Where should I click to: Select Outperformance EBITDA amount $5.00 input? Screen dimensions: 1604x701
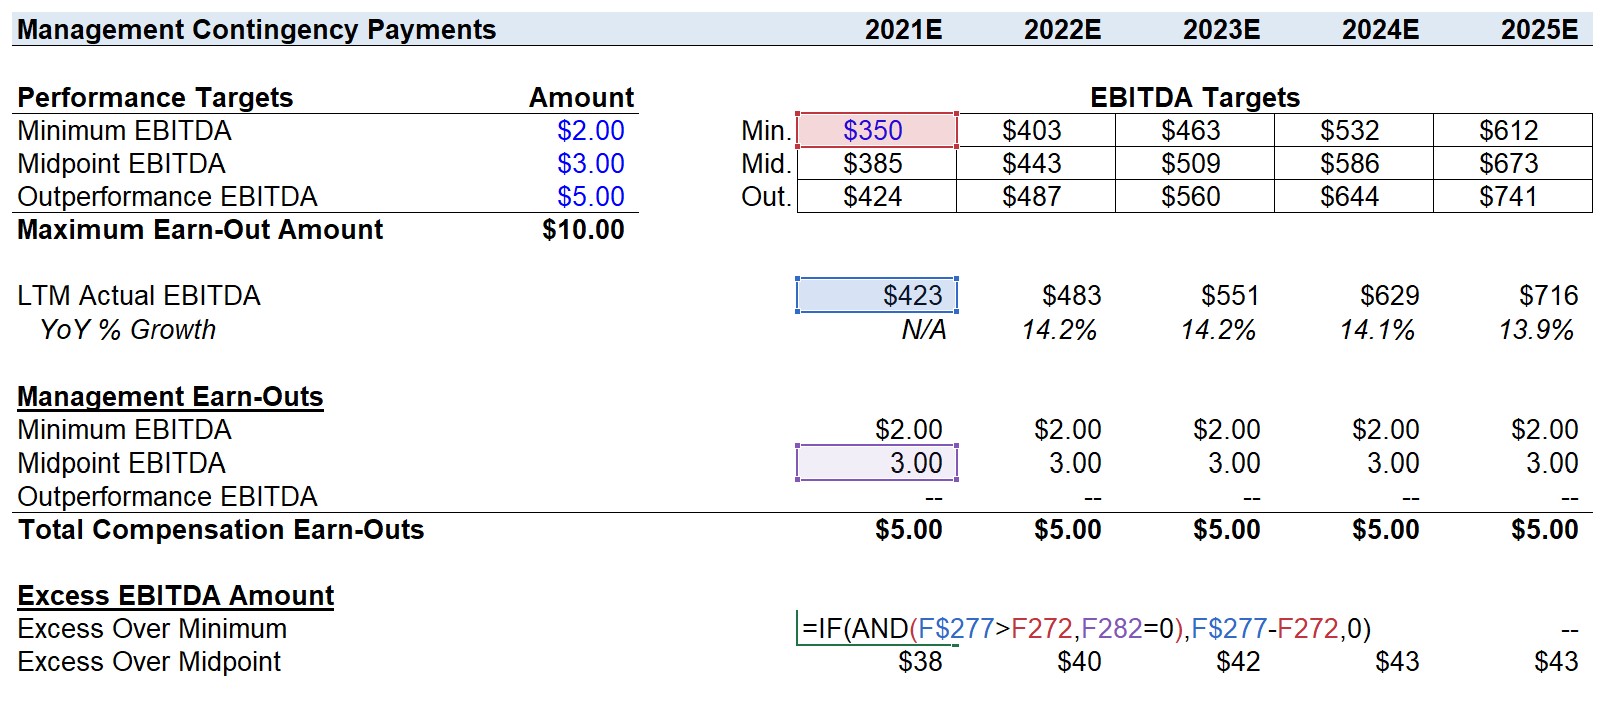point(590,196)
